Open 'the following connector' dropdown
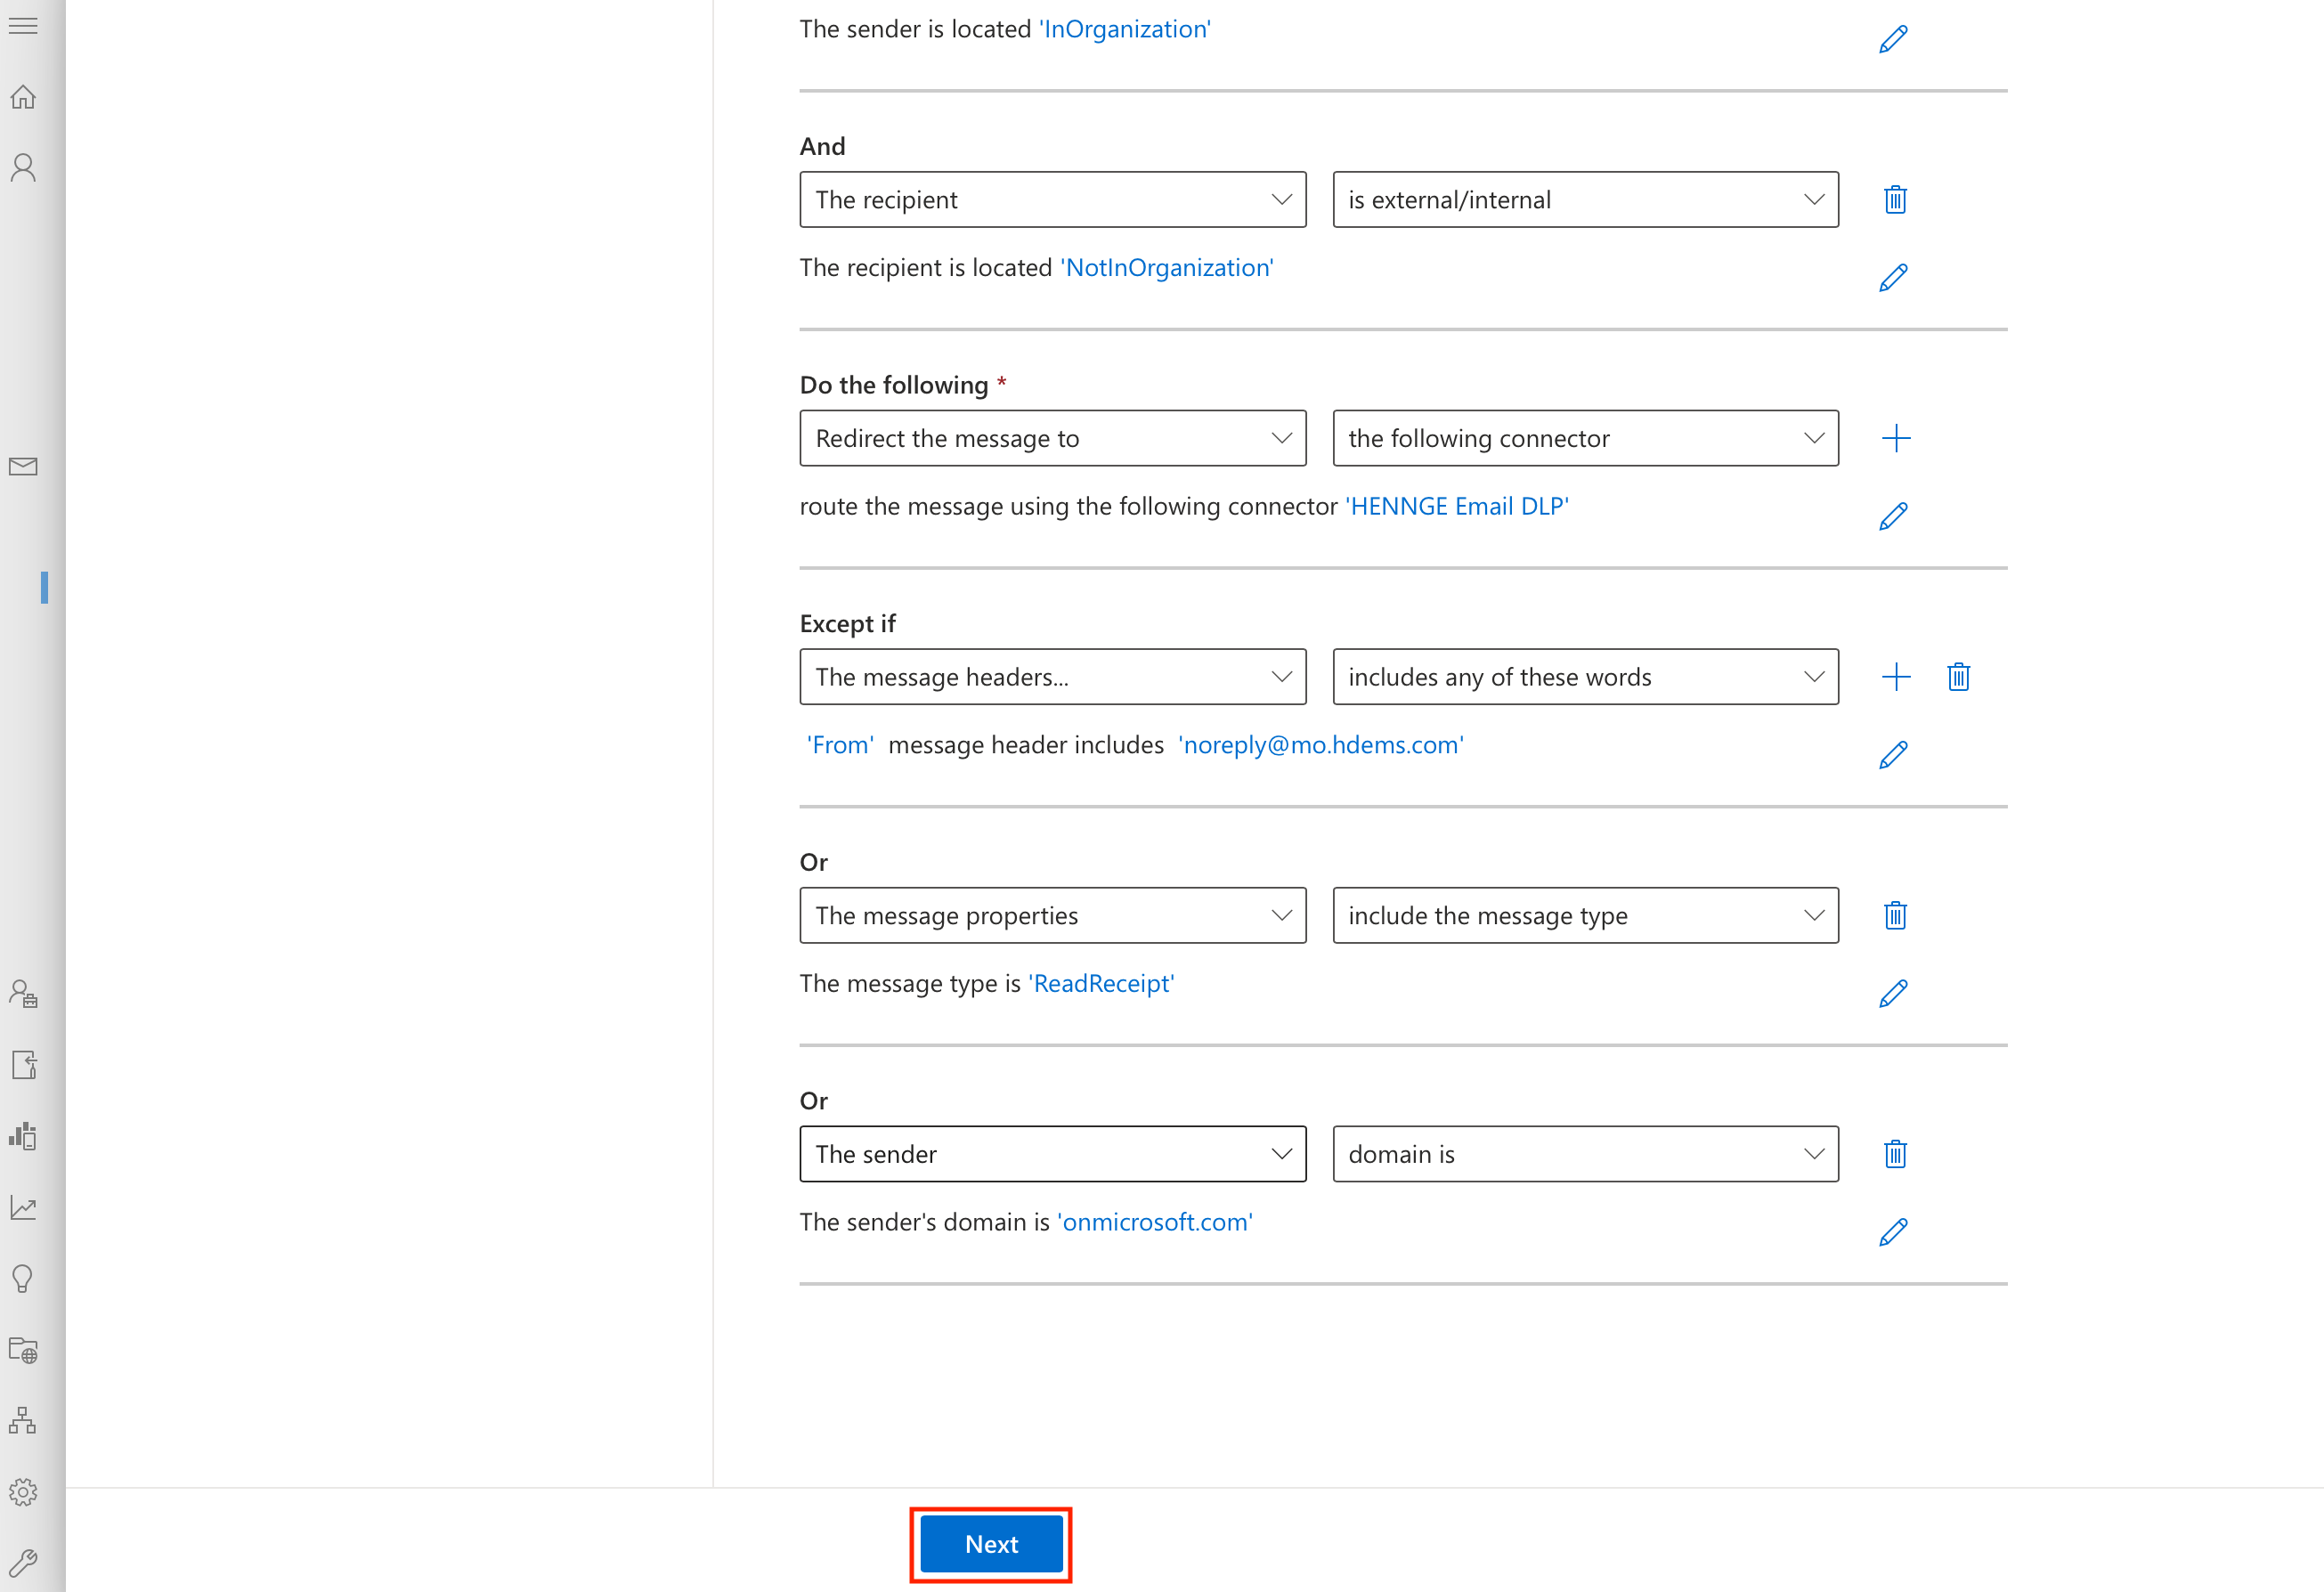This screenshot has height=1592, width=2324. pyautogui.click(x=1585, y=438)
